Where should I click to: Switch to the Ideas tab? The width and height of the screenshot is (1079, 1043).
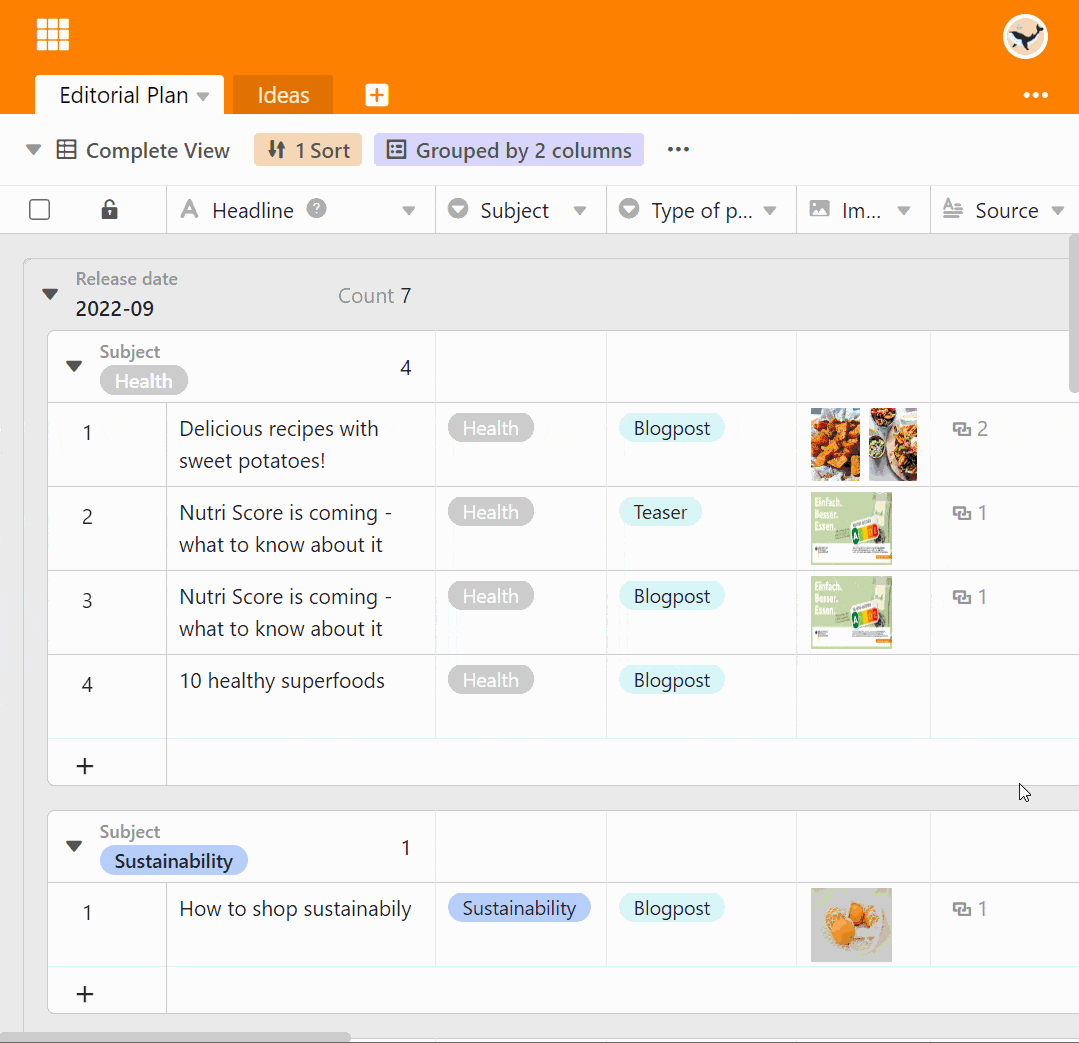click(283, 95)
